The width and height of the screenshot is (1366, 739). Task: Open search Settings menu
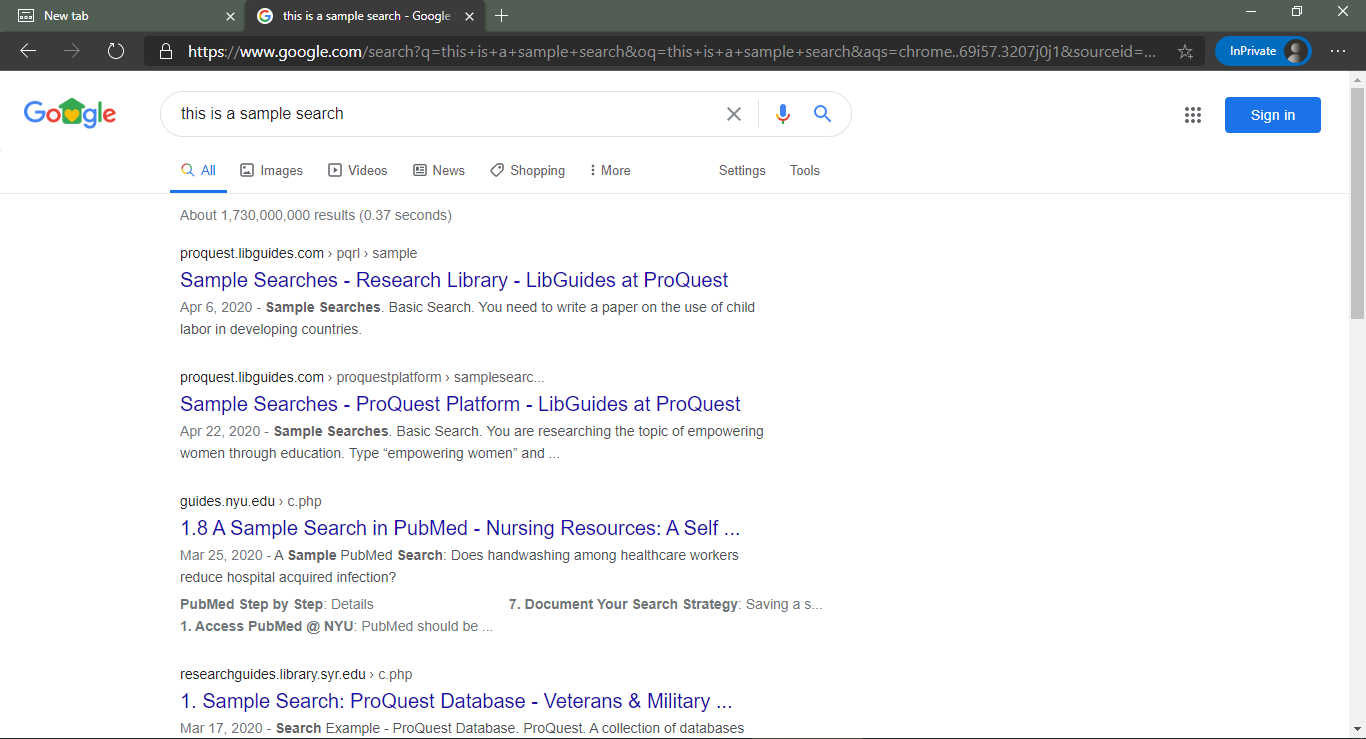pyautogui.click(x=742, y=171)
